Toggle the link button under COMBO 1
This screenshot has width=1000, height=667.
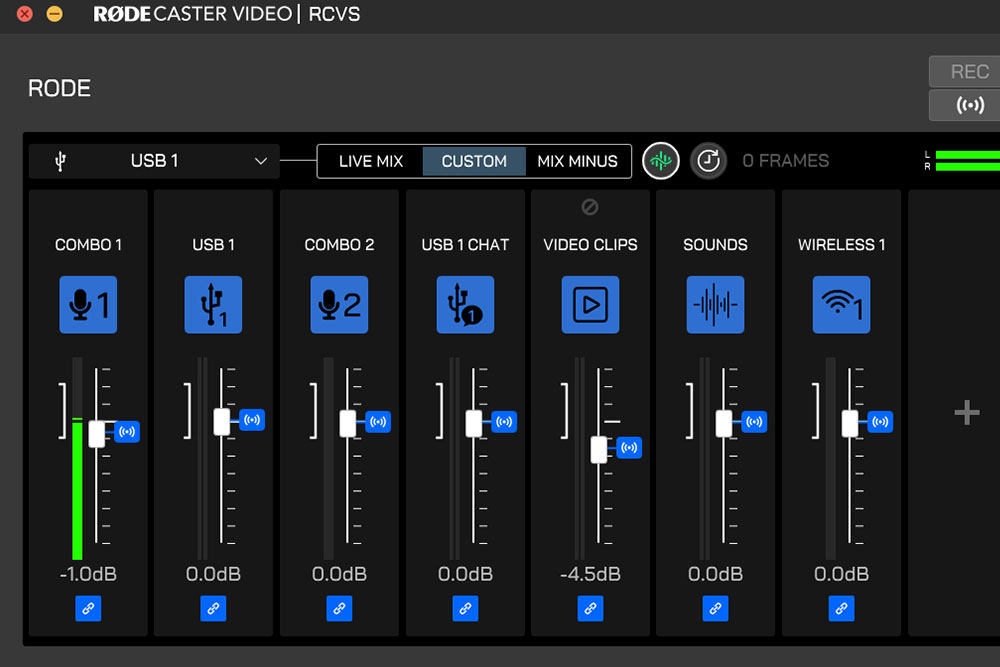click(88, 608)
